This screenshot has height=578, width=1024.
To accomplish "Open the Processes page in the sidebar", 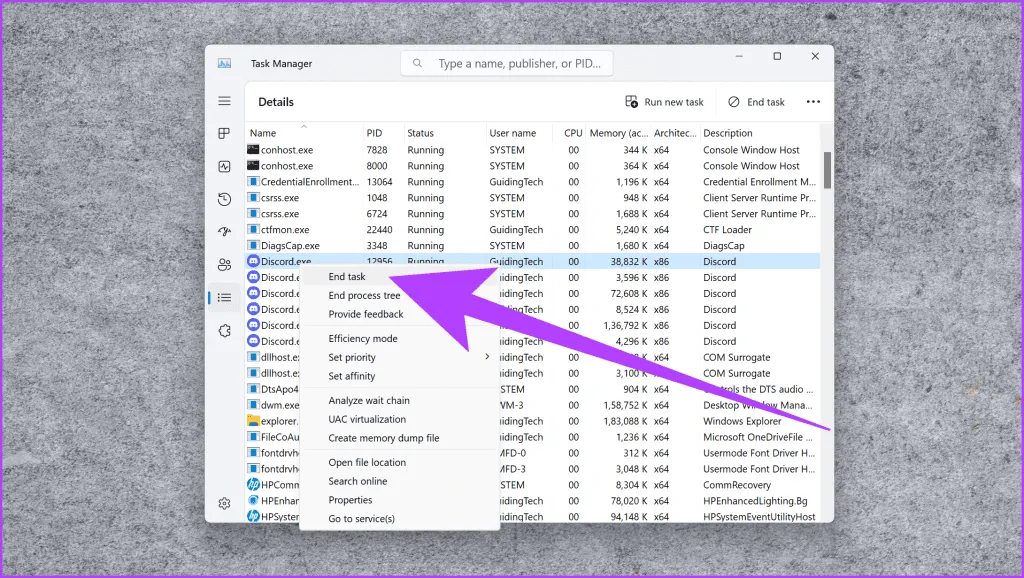I will tap(224, 134).
